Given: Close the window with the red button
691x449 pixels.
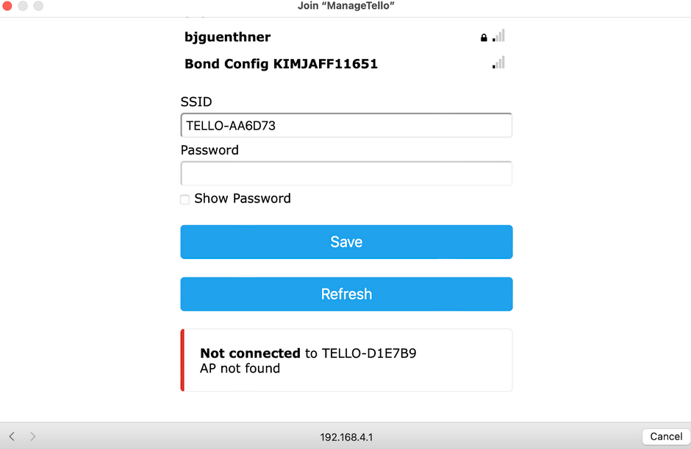Looking at the screenshot, I should point(8,6).
